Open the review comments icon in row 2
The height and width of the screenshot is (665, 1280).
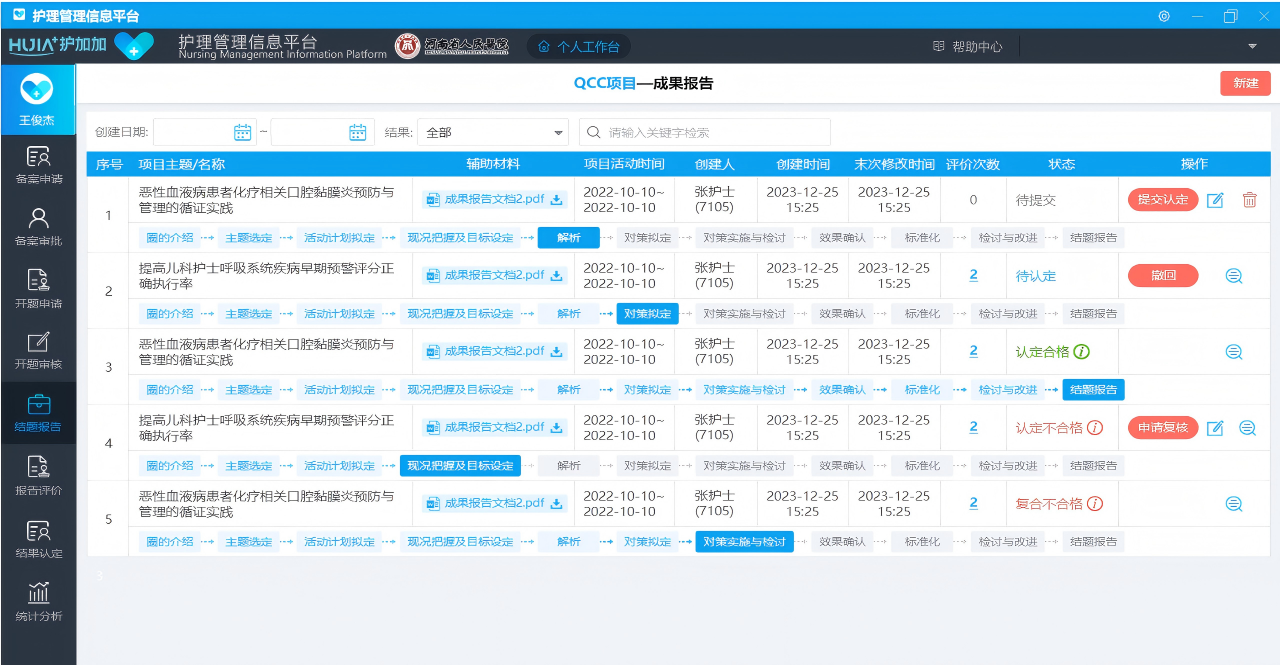[1233, 276]
